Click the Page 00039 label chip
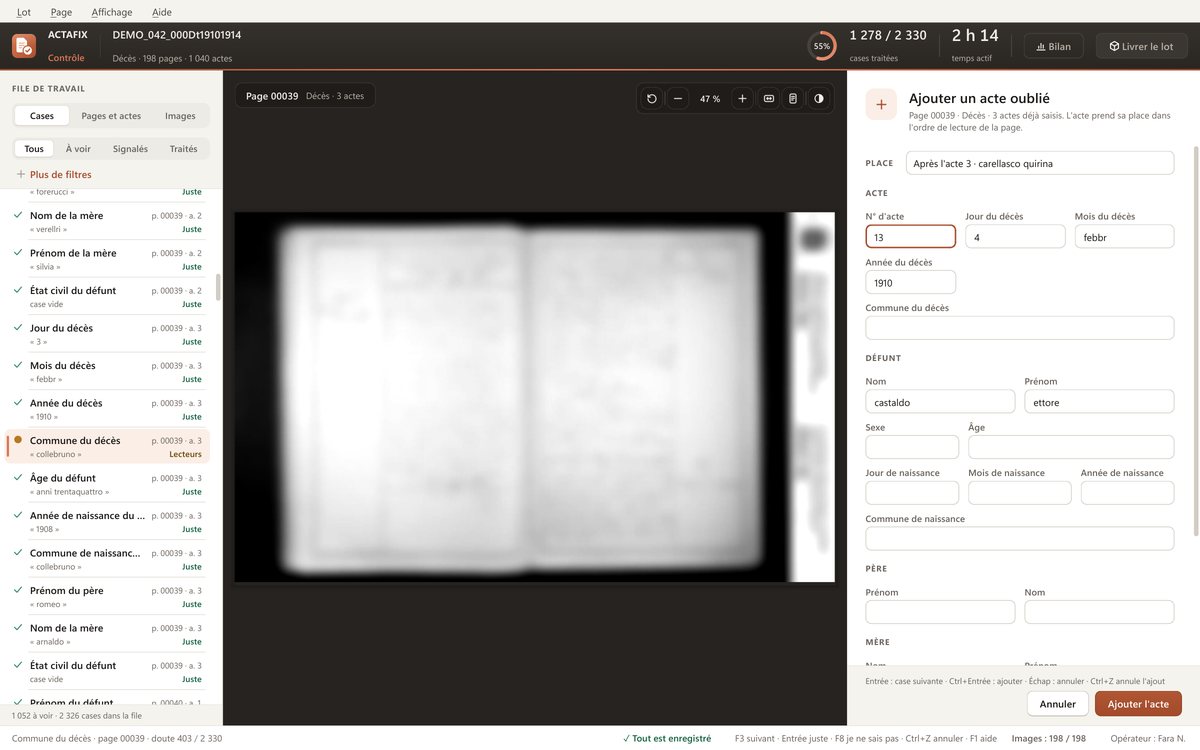This screenshot has height=750, width=1200. tap(305, 96)
